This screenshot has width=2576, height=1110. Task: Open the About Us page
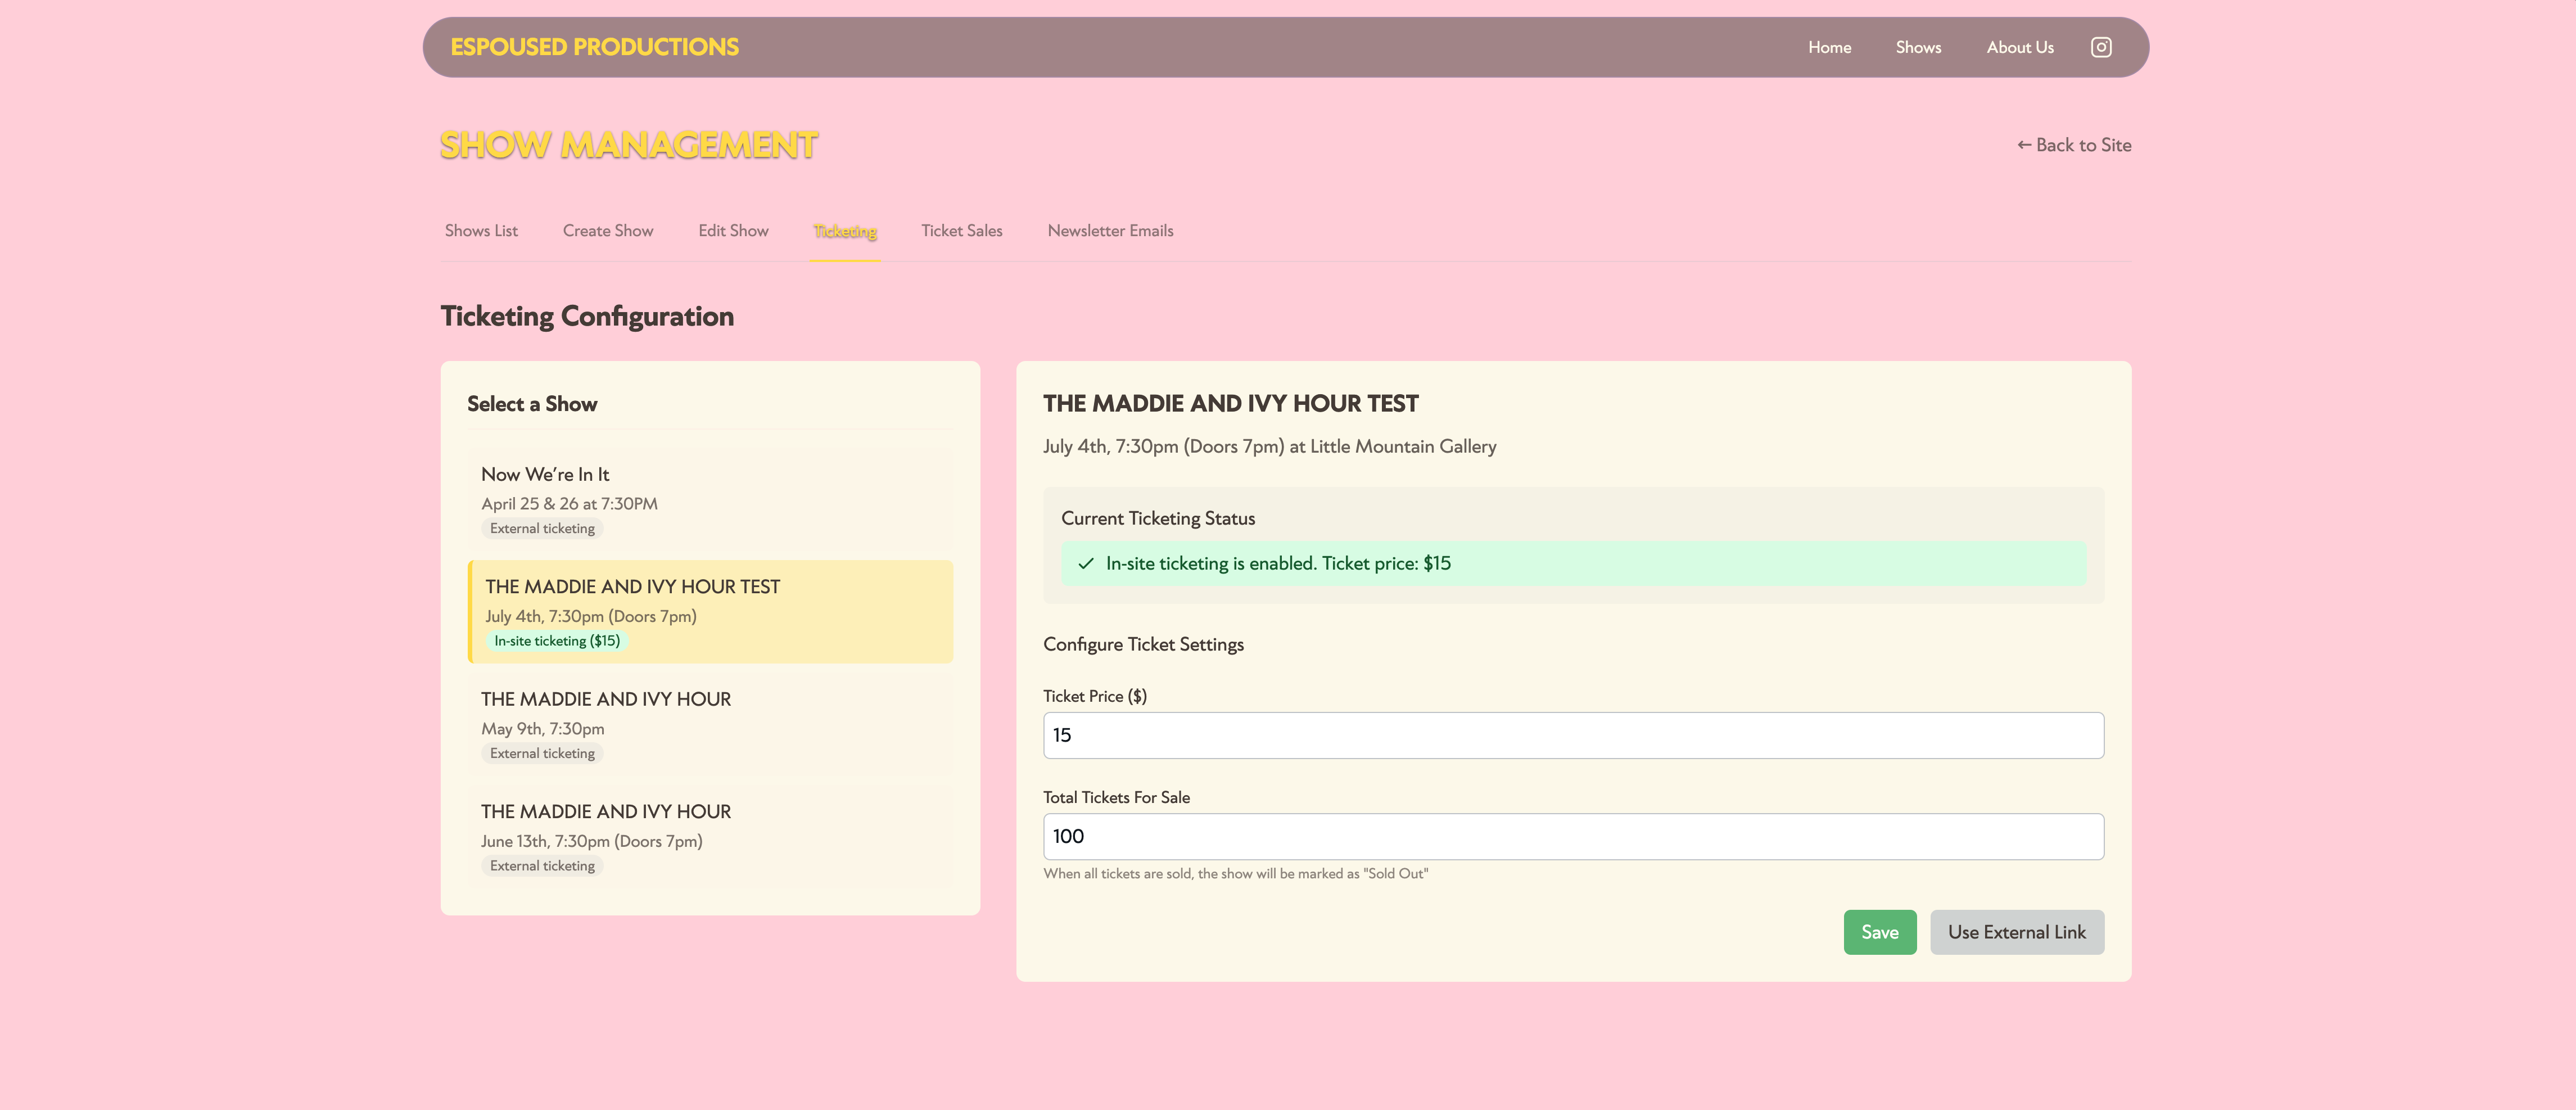(x=2019, y=46)
